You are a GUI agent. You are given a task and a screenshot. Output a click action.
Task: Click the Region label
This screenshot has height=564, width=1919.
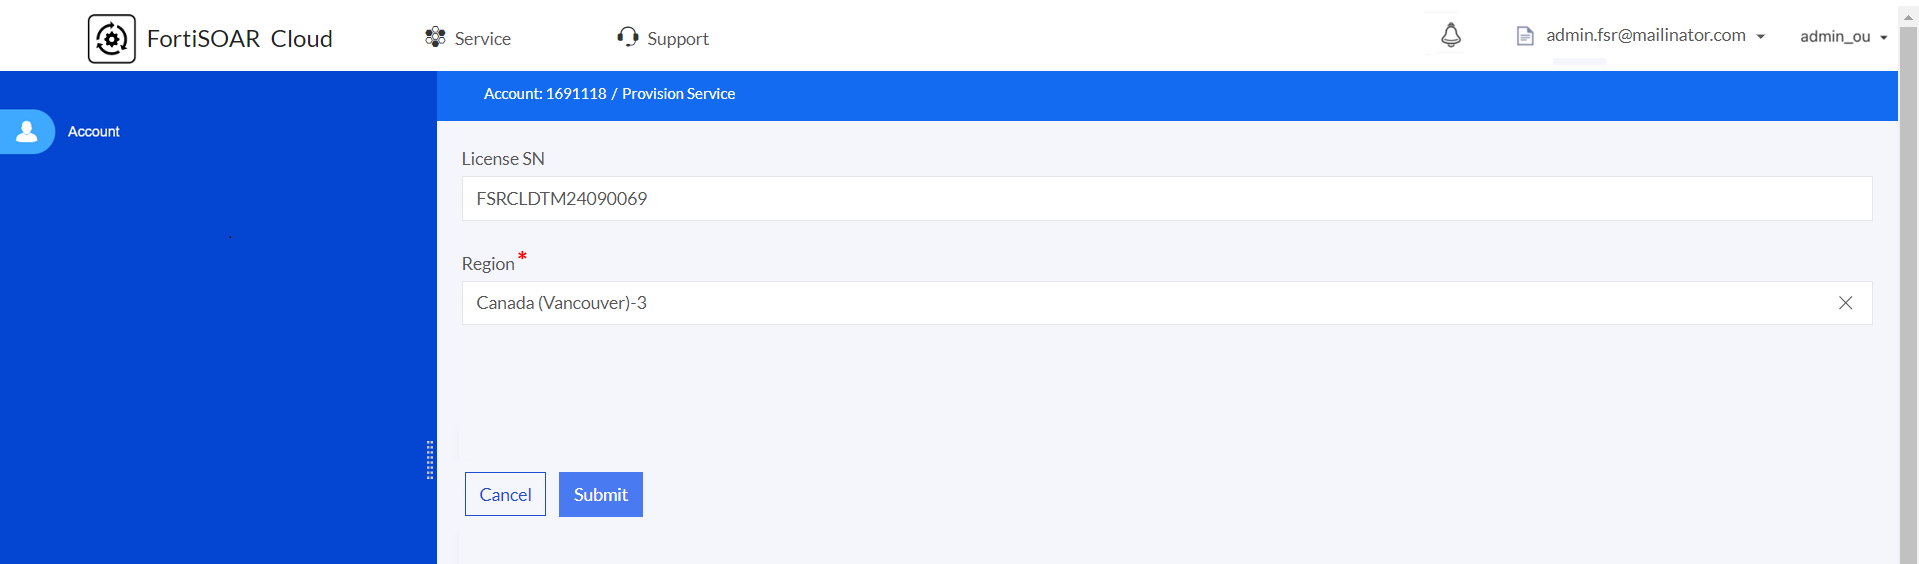point(488,263)
